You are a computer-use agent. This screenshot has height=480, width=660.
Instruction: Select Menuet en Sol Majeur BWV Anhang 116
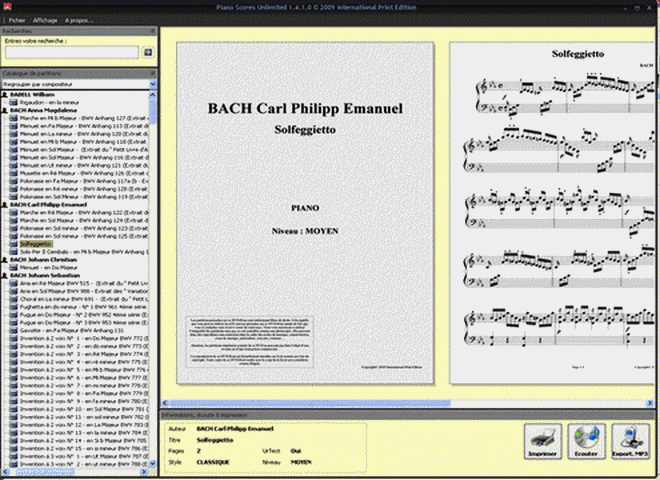84,157
